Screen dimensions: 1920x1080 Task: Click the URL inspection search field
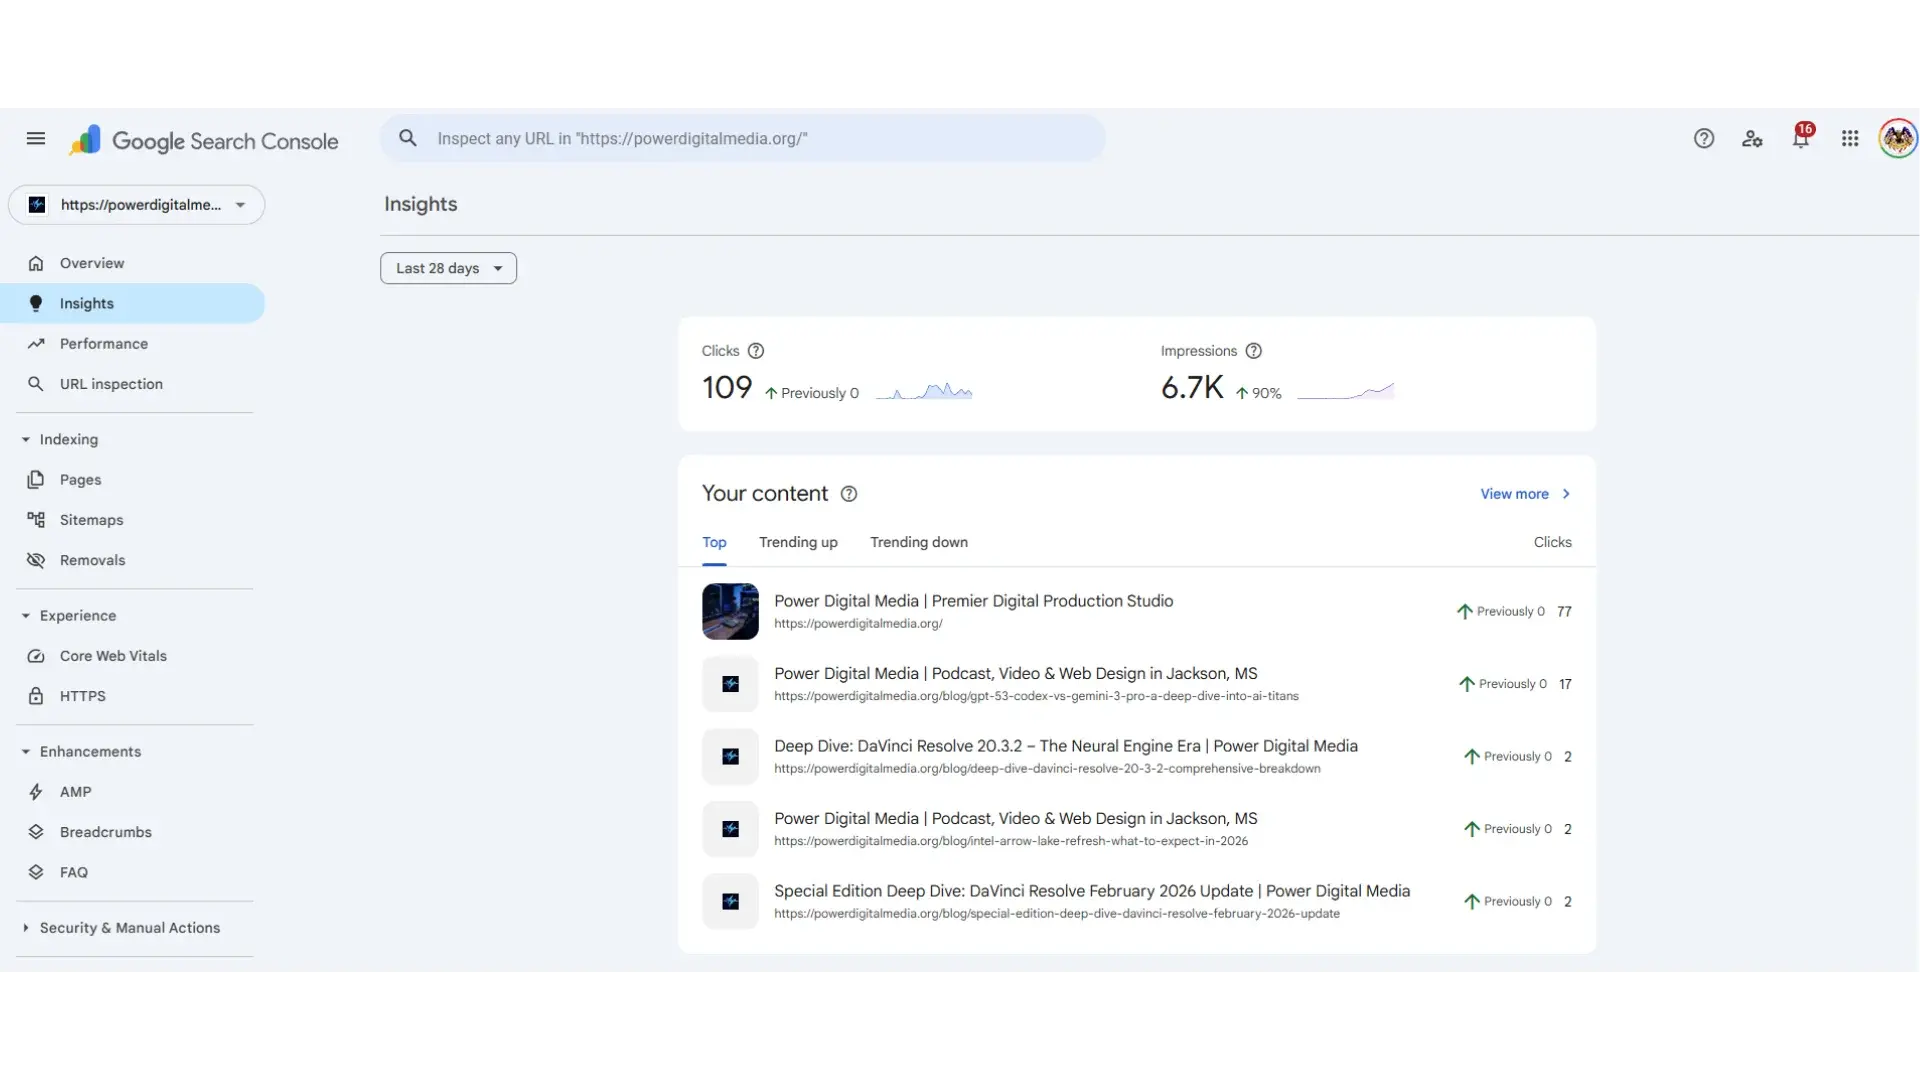[x=744, y=139]
